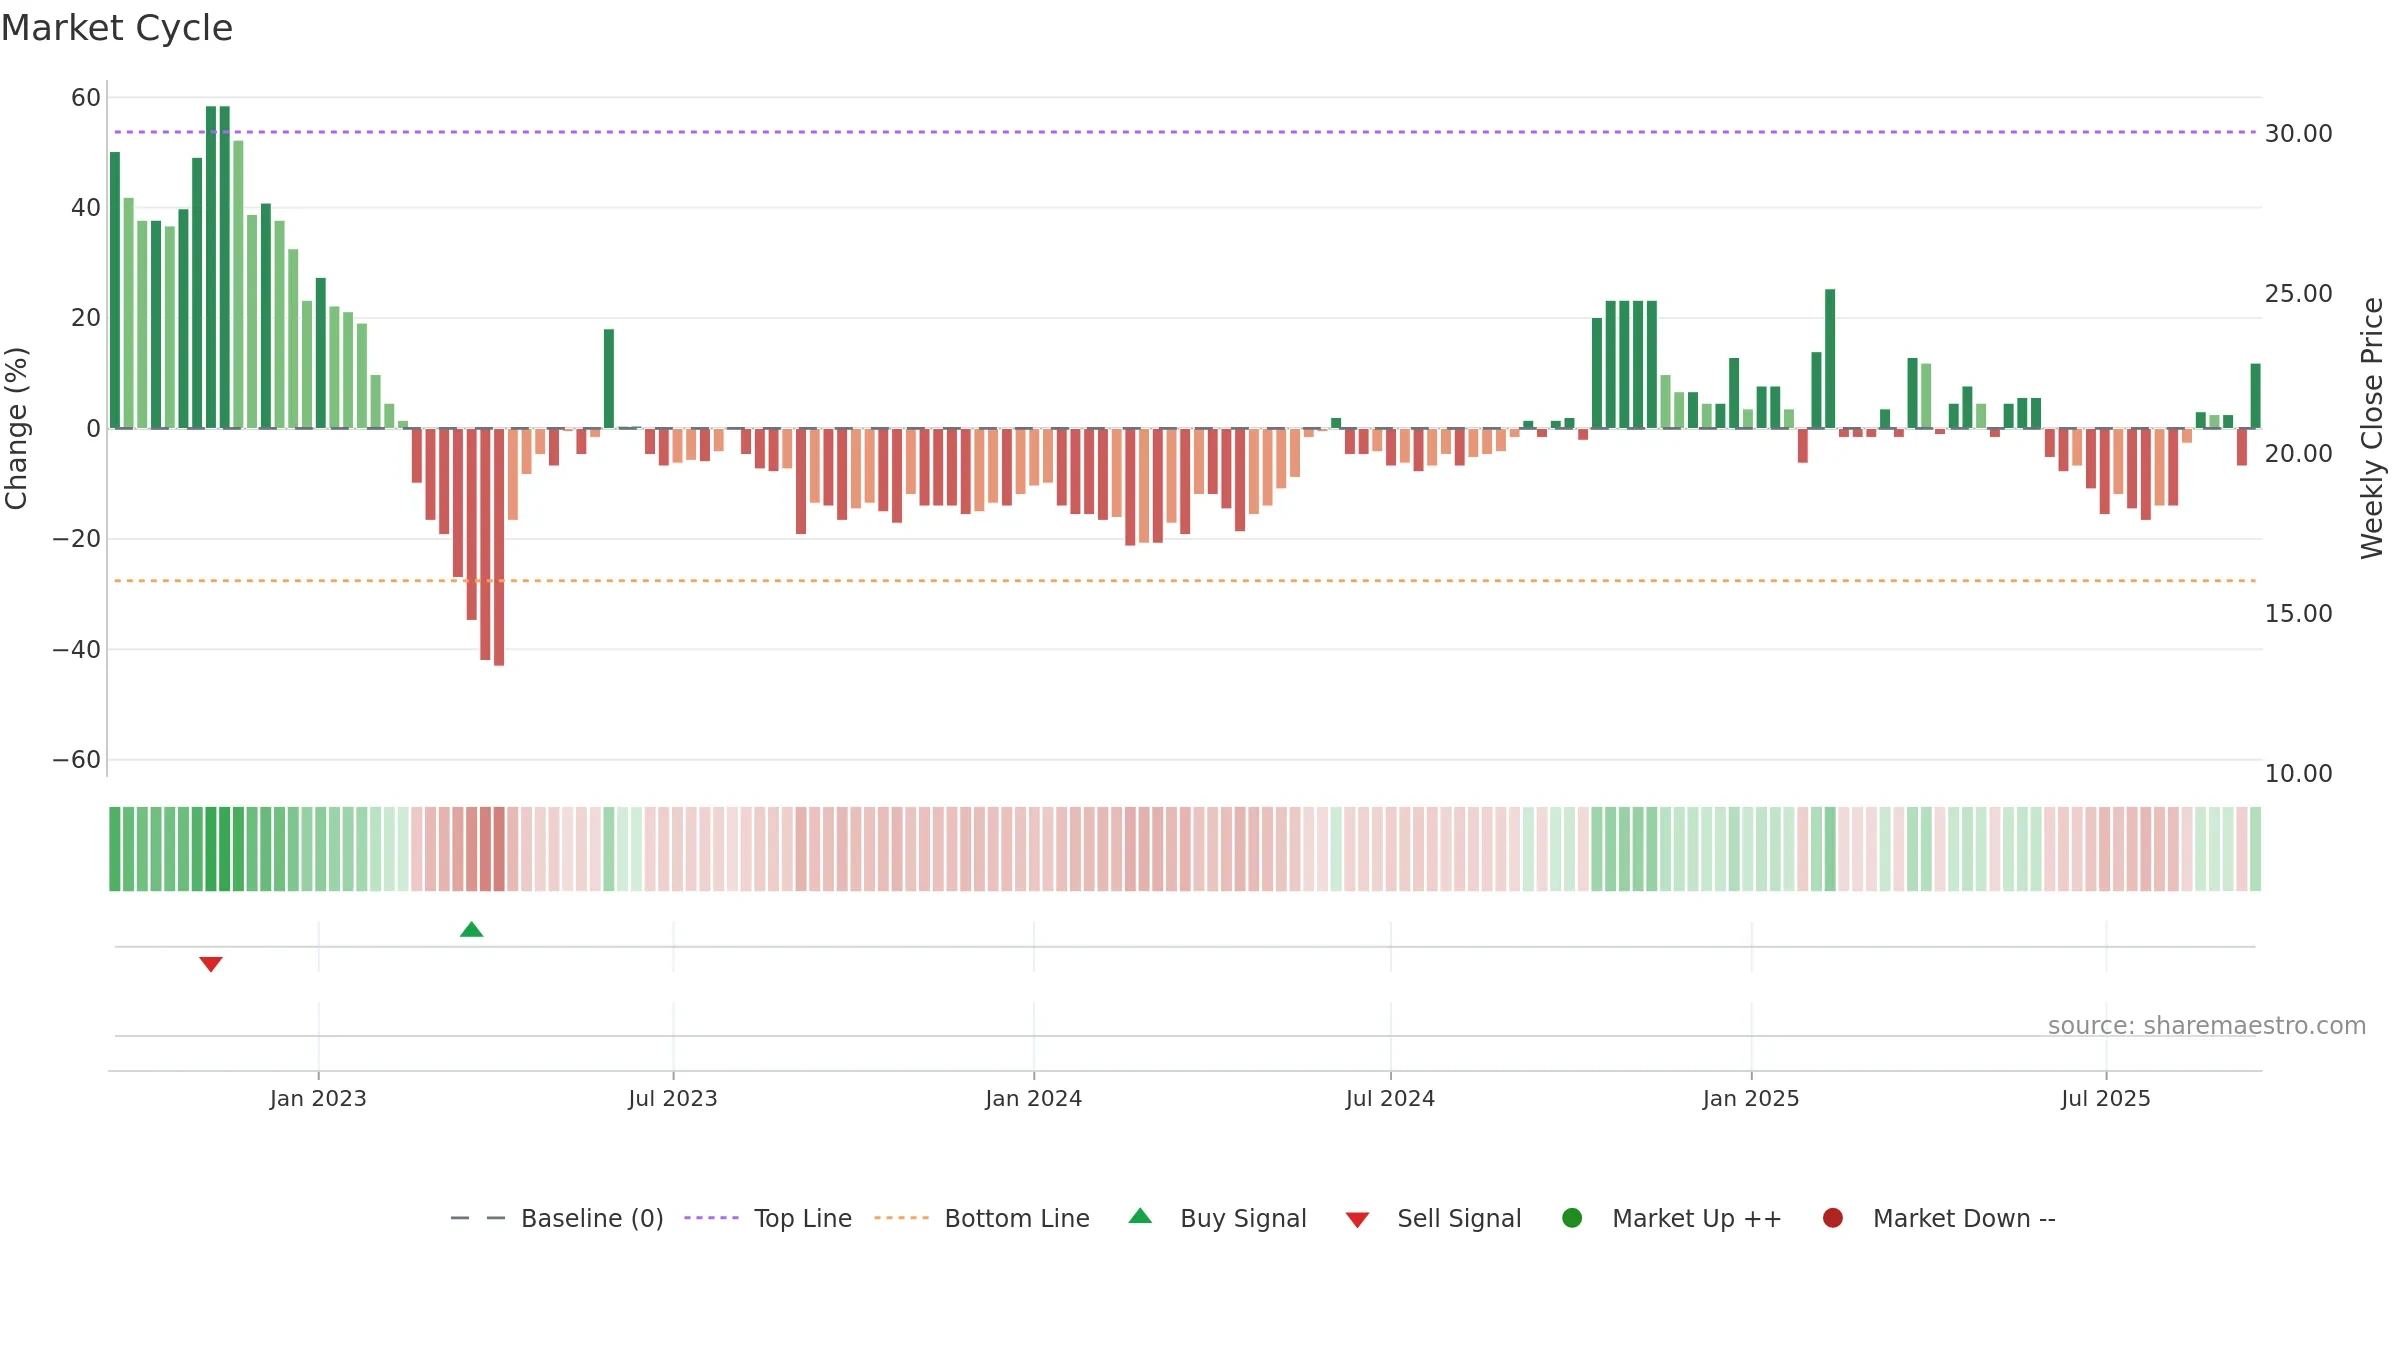
Task: Click the Jul 2025 x-axis label
Action: tap(2106, 1099)
